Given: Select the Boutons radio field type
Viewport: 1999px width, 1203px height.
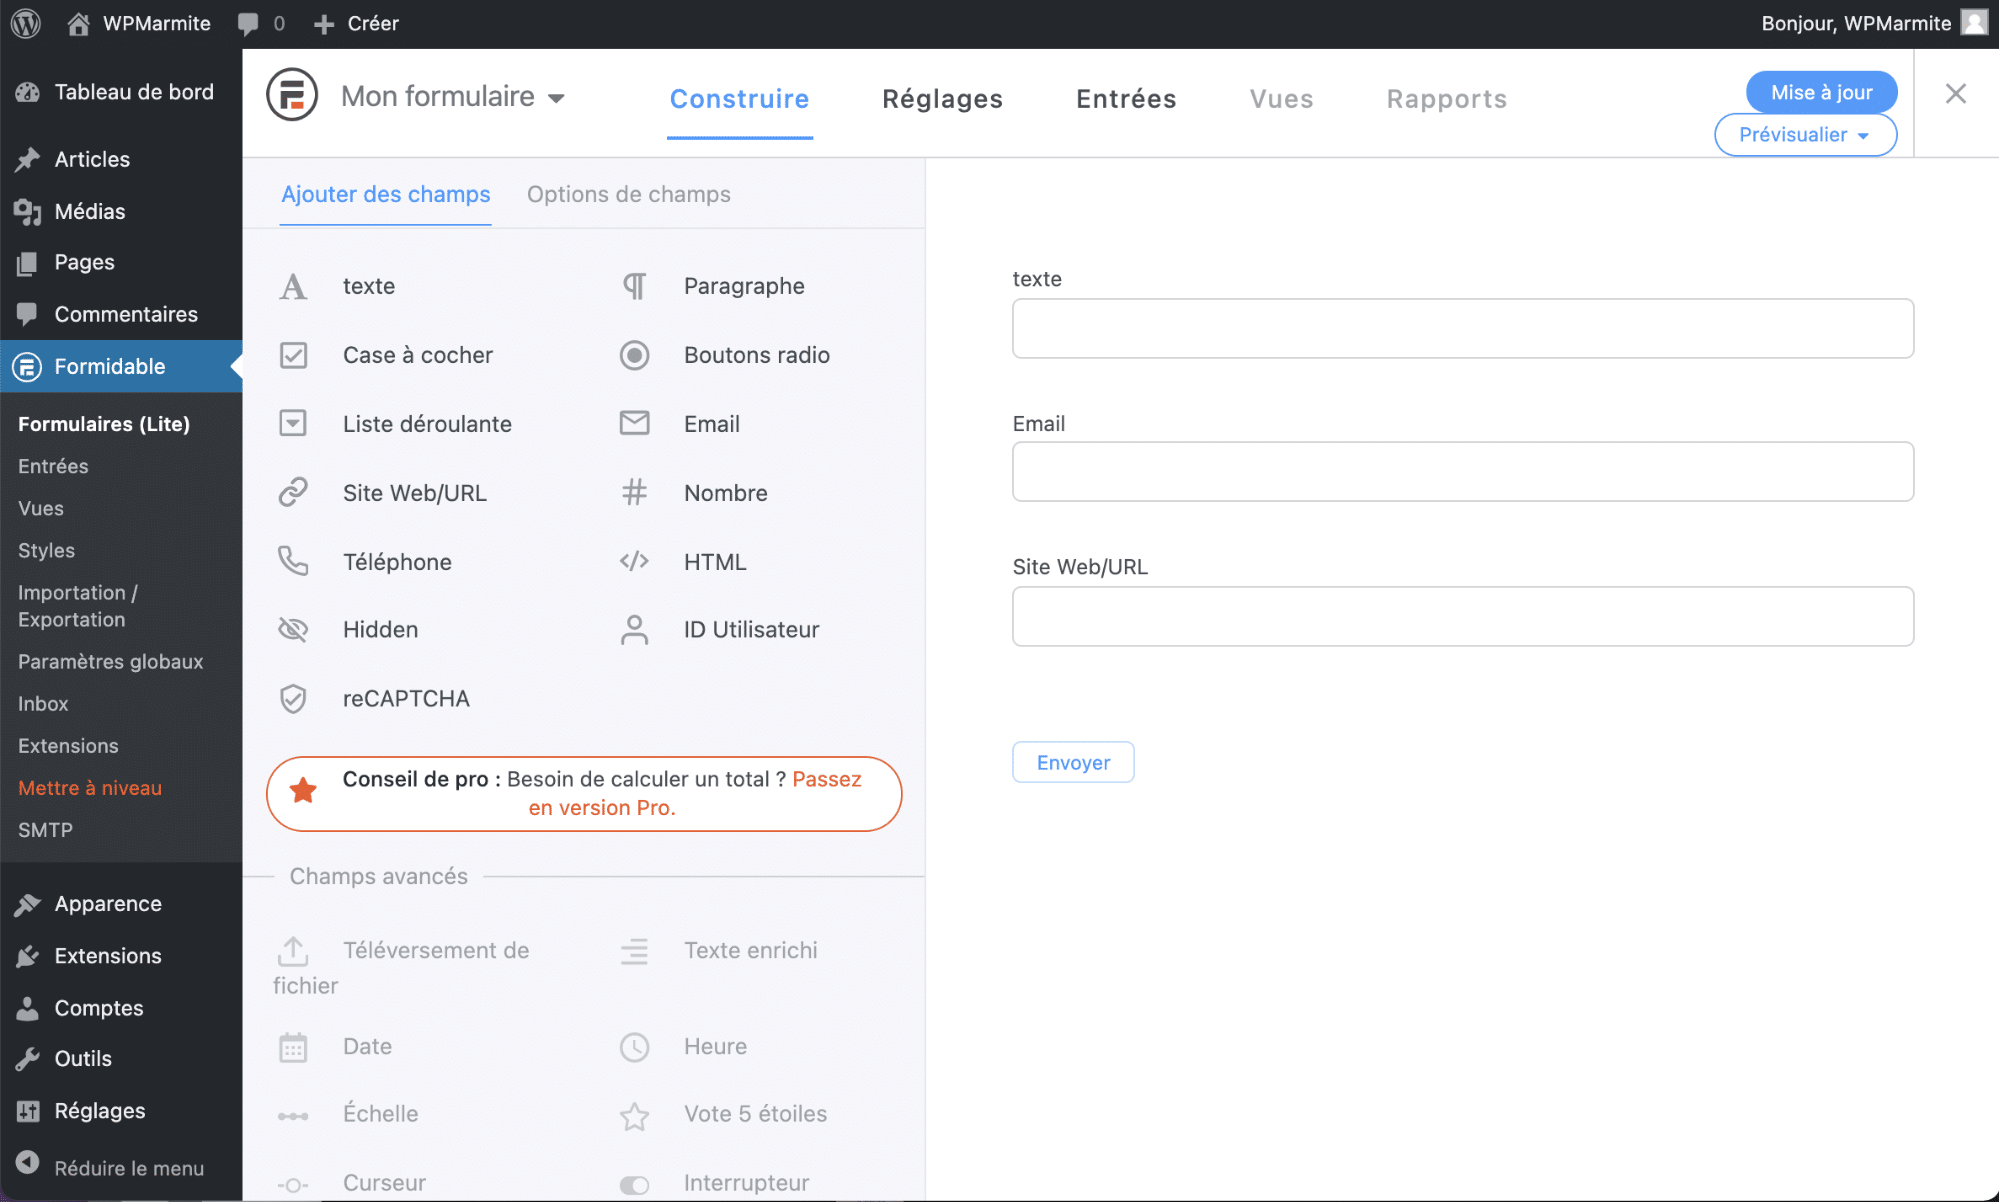Looking at the screenshot, I should [756, 355].
